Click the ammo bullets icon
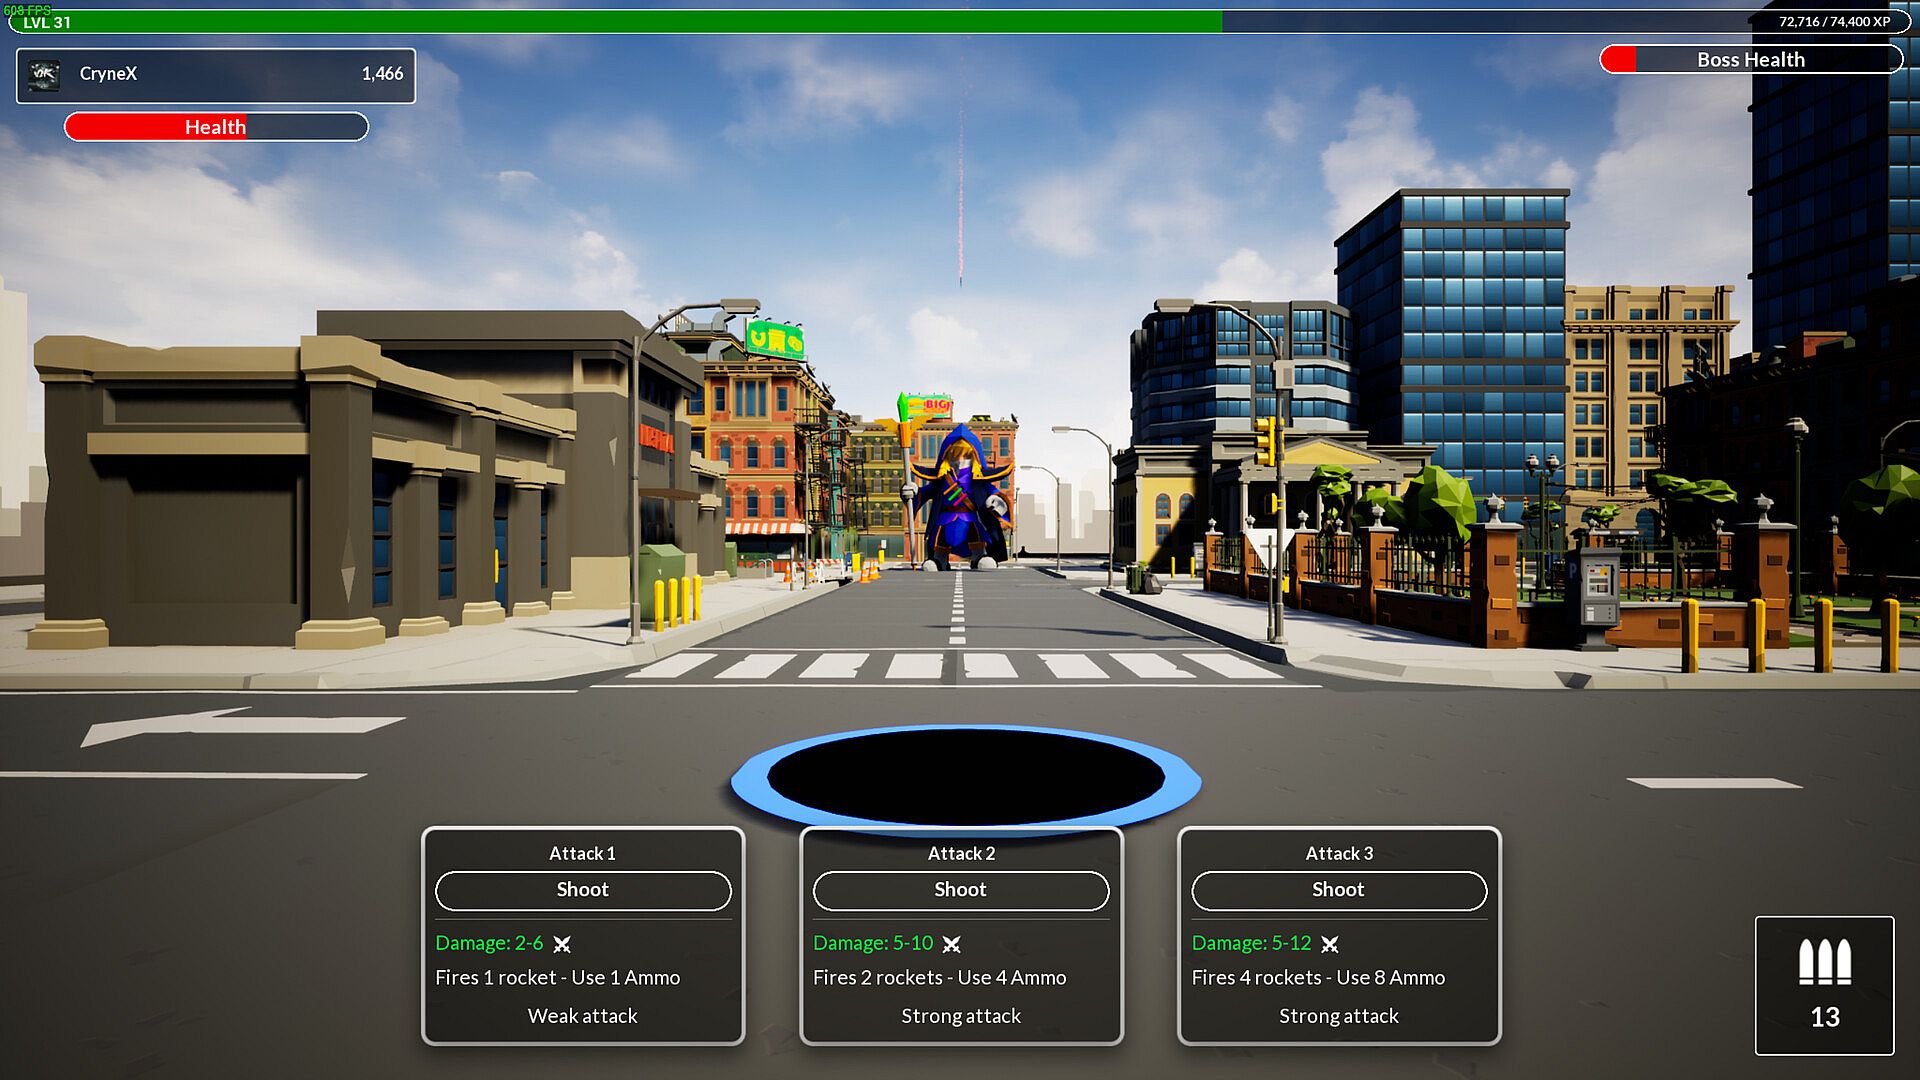 pos(1824,962)
